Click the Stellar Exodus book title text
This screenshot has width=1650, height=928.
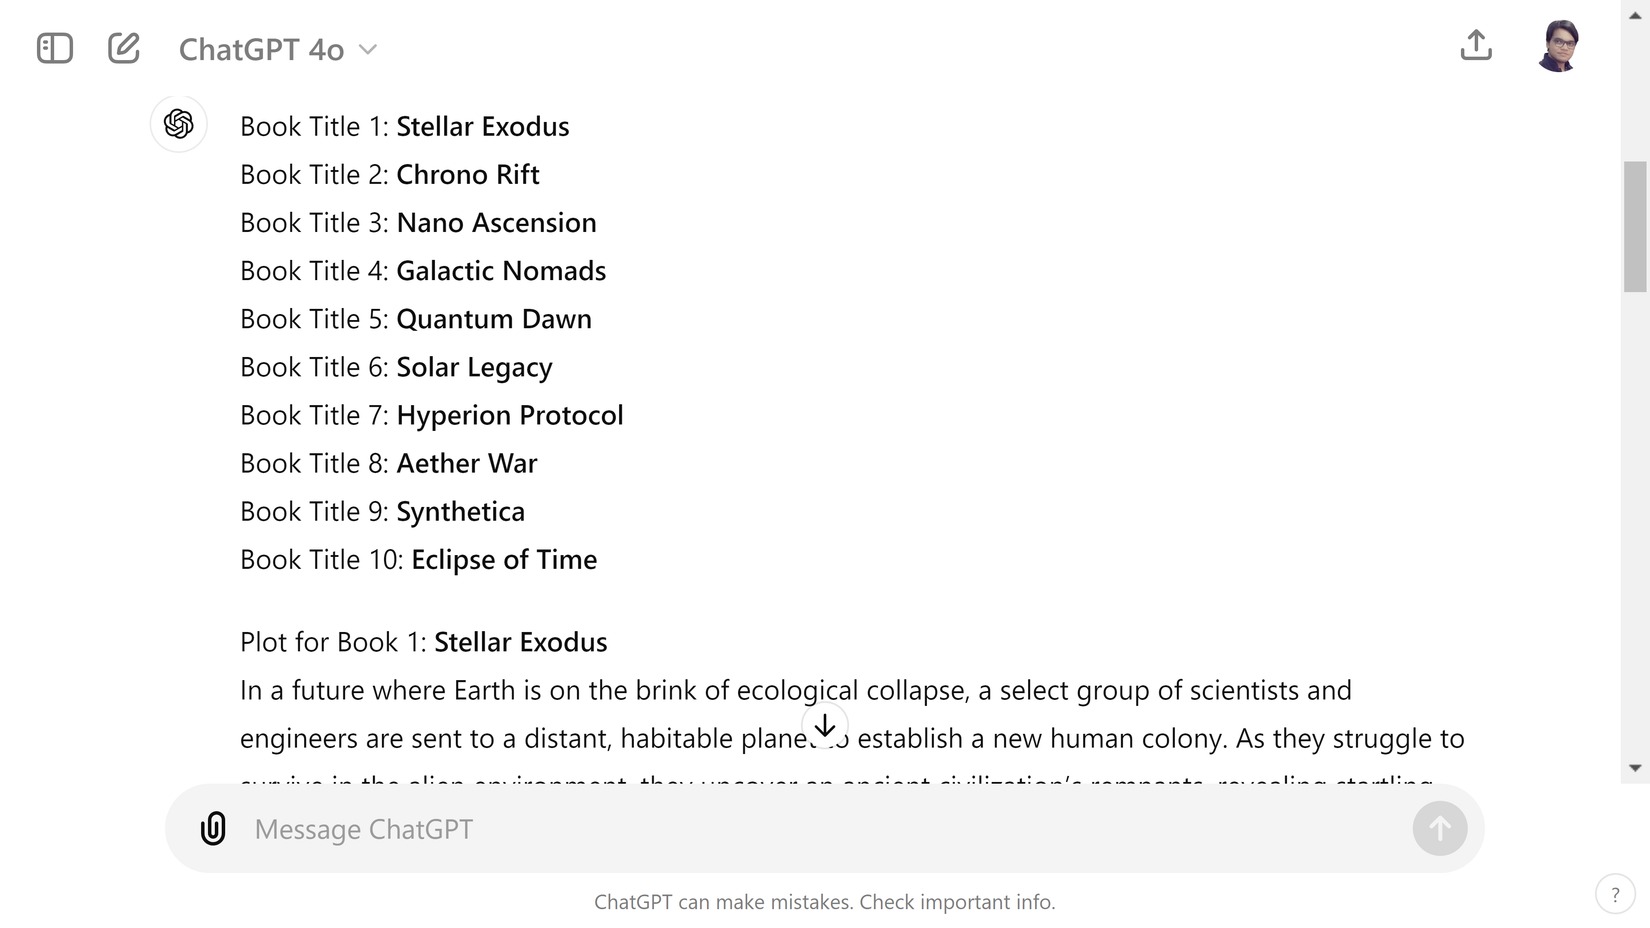483,126
